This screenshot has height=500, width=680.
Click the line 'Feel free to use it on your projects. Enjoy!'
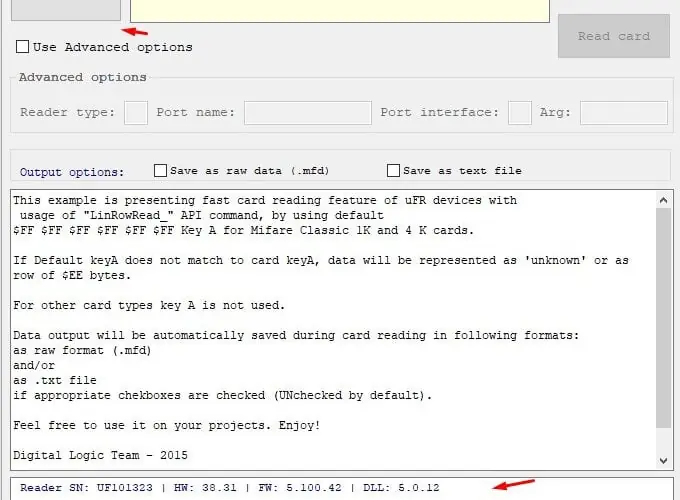pyautogui.click(x=167, y=425)
